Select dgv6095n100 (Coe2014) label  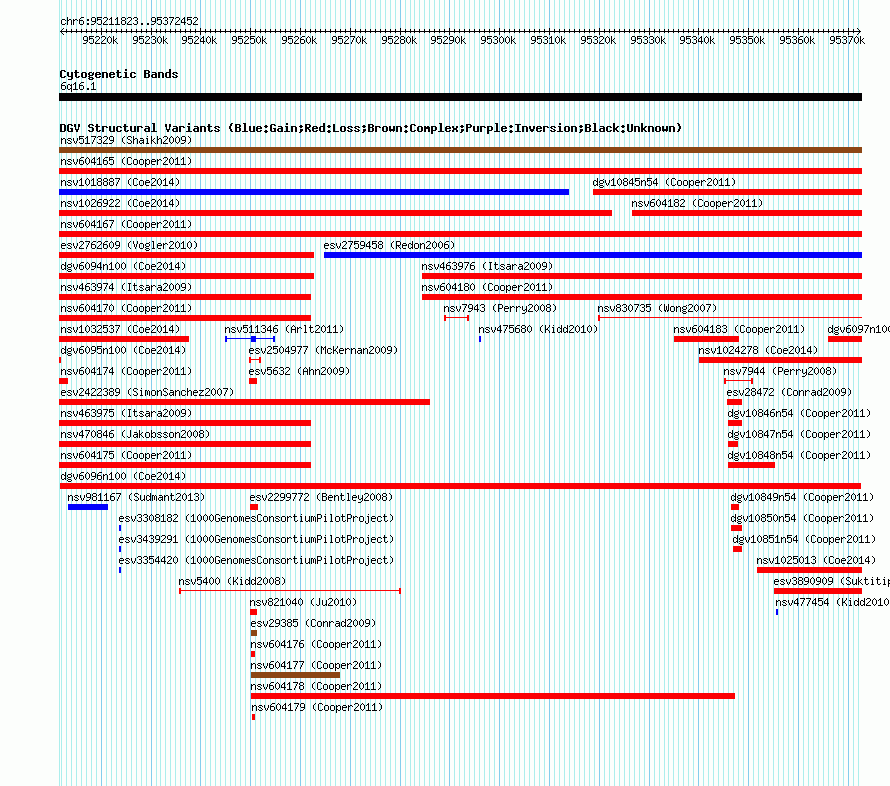[x=123, y=350]
